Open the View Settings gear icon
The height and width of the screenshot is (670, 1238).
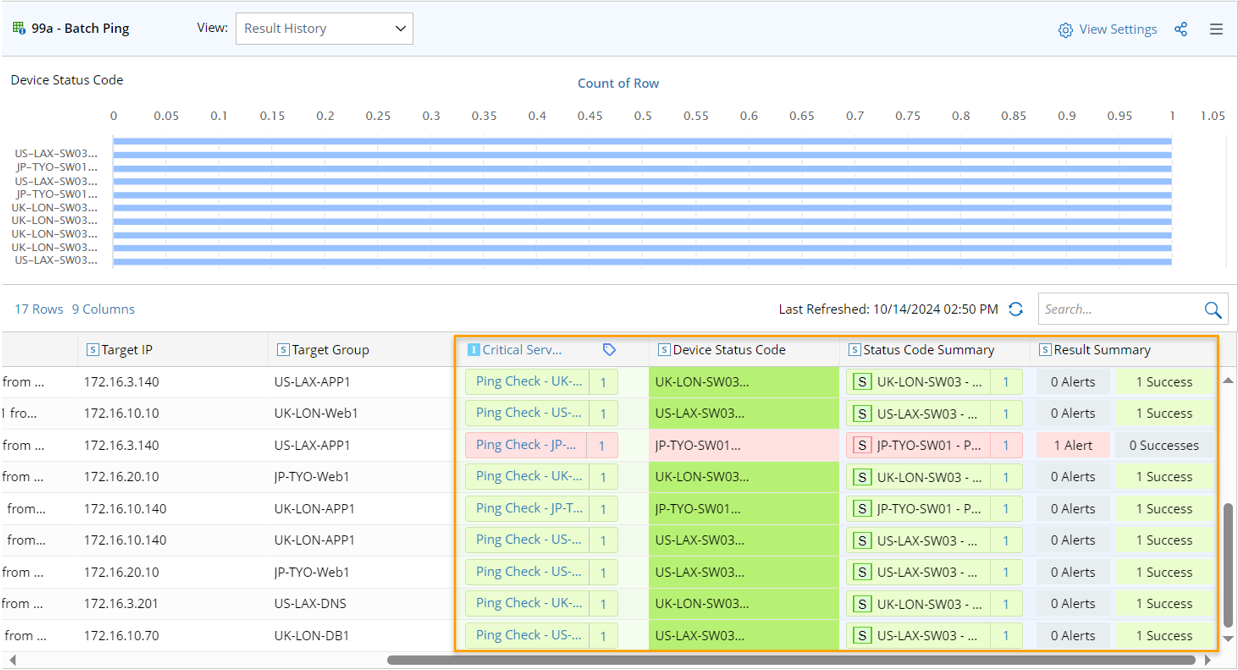coord(1064,29)
